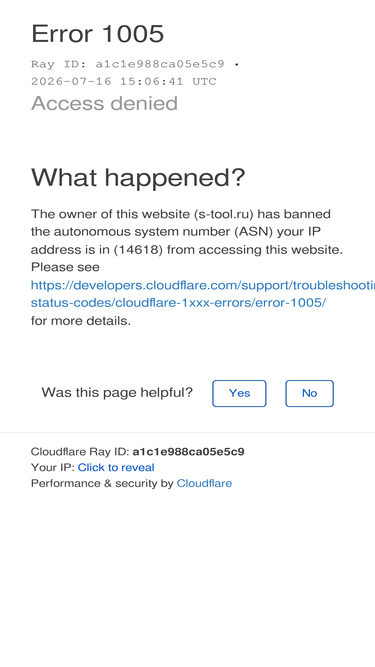Screen dimensions: 375x667
Task: Click the ASN number 14618 text
Action: pos(138,250)
